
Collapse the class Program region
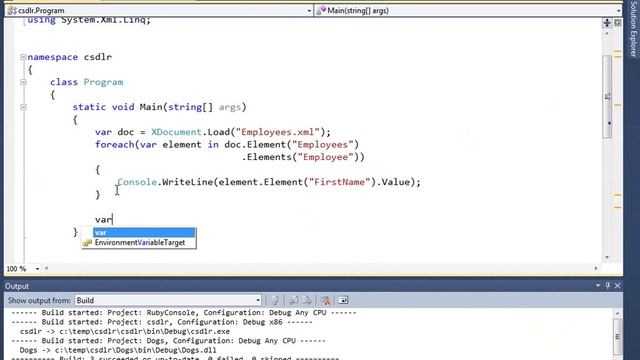pos(23,82)
